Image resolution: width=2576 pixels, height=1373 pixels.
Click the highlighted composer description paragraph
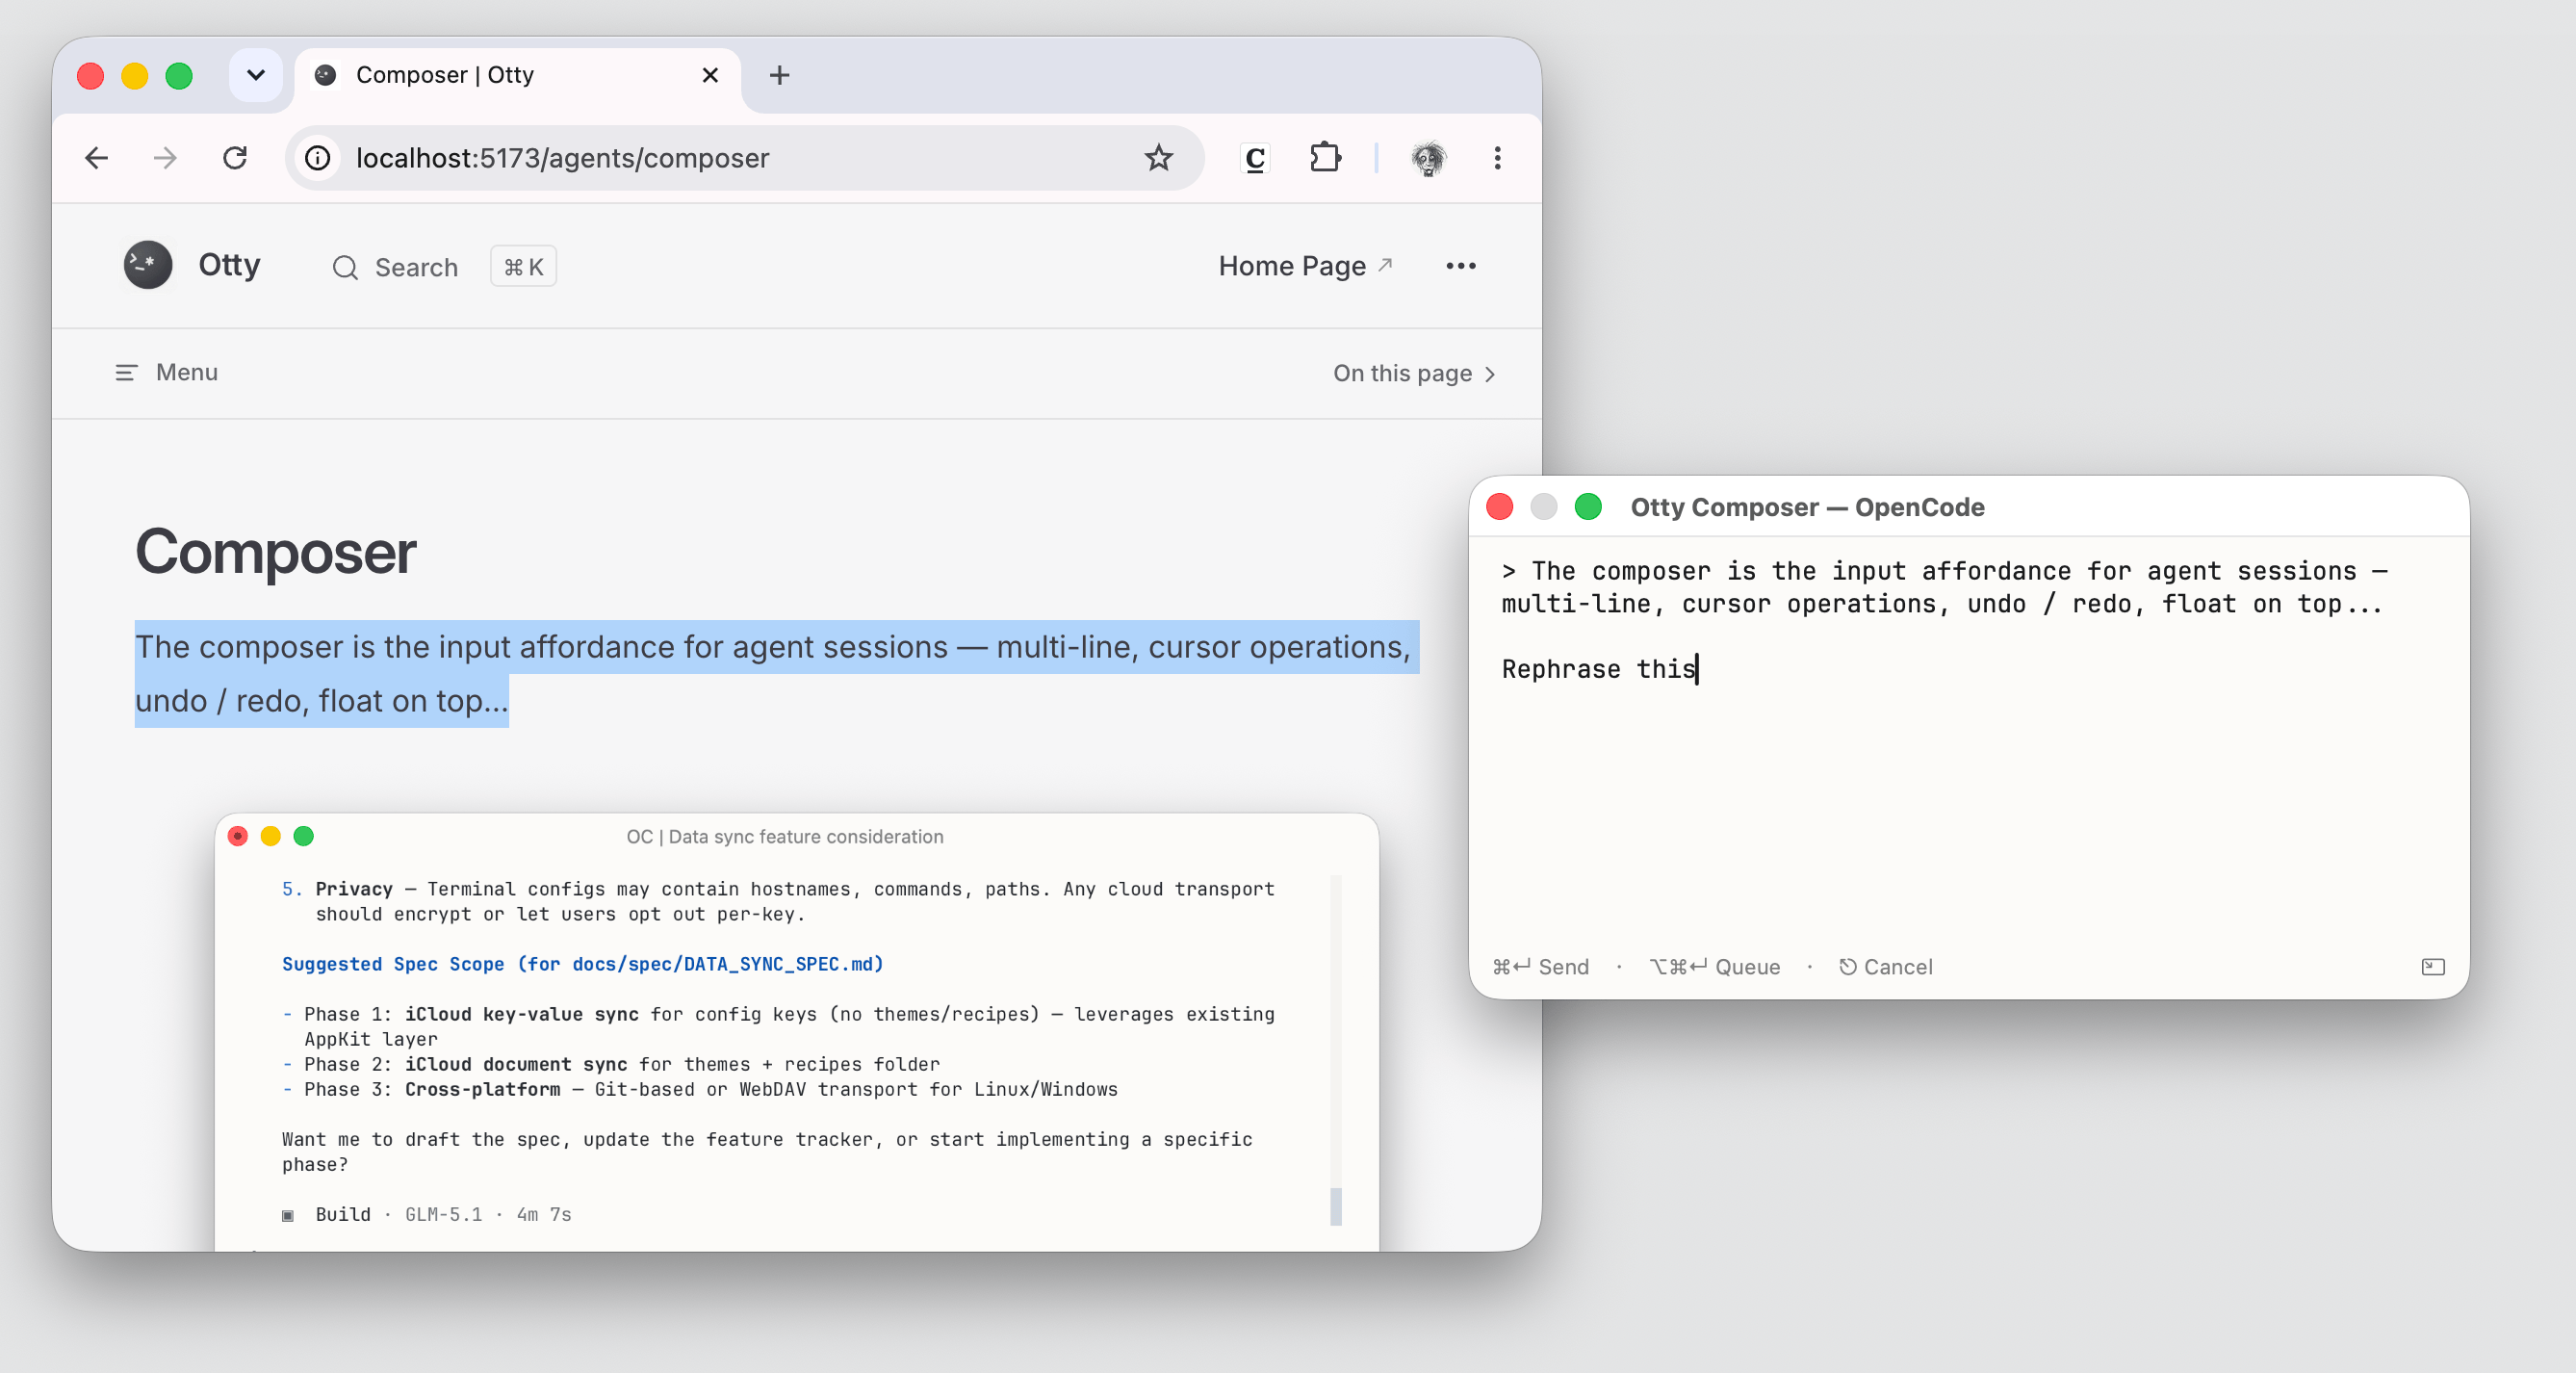pyautogui.click(x=776, y=673)
